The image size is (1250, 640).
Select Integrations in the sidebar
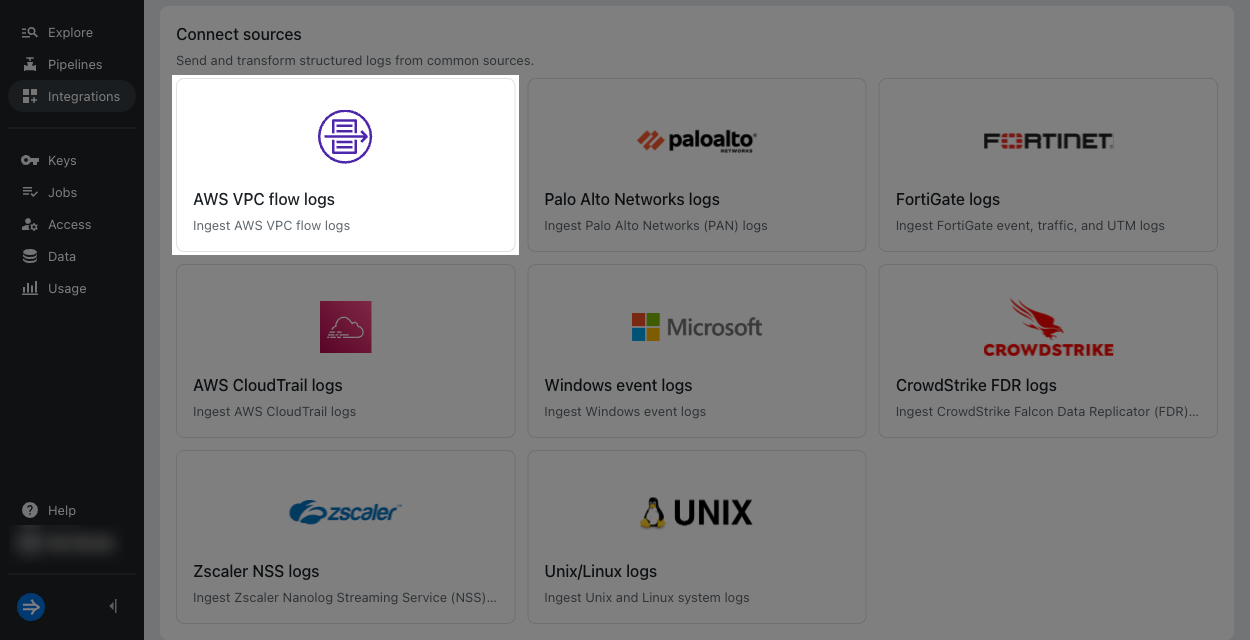84,96
